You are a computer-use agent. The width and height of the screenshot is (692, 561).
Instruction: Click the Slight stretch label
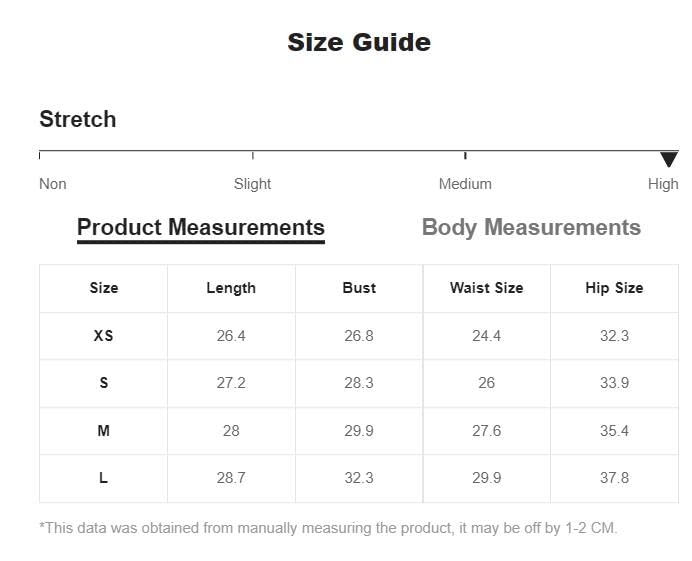click(x=252, y=184)
